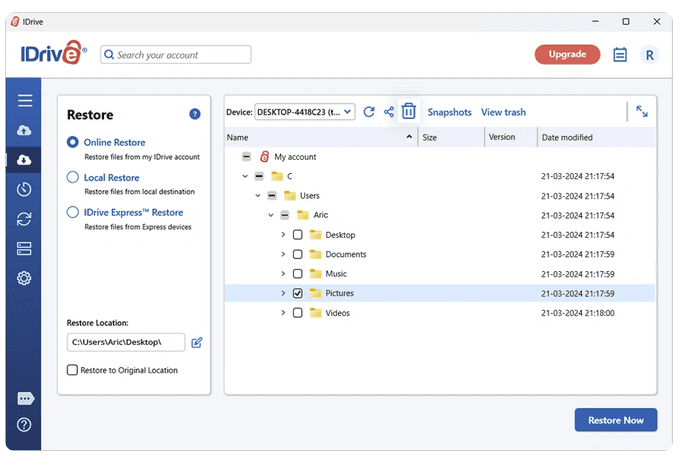
Task: Sort by Size column header
Action: click(x=451, y=137)
